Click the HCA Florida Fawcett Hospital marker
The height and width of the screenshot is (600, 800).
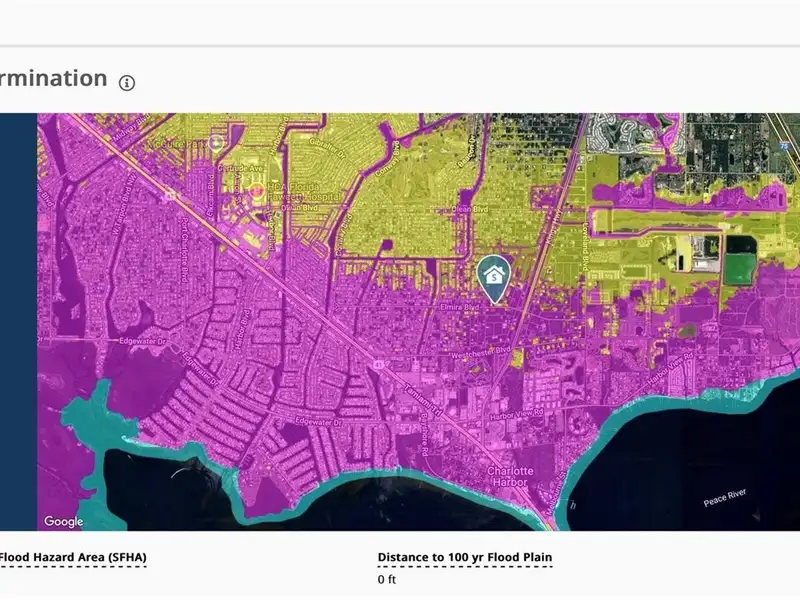tap(256, 189)
